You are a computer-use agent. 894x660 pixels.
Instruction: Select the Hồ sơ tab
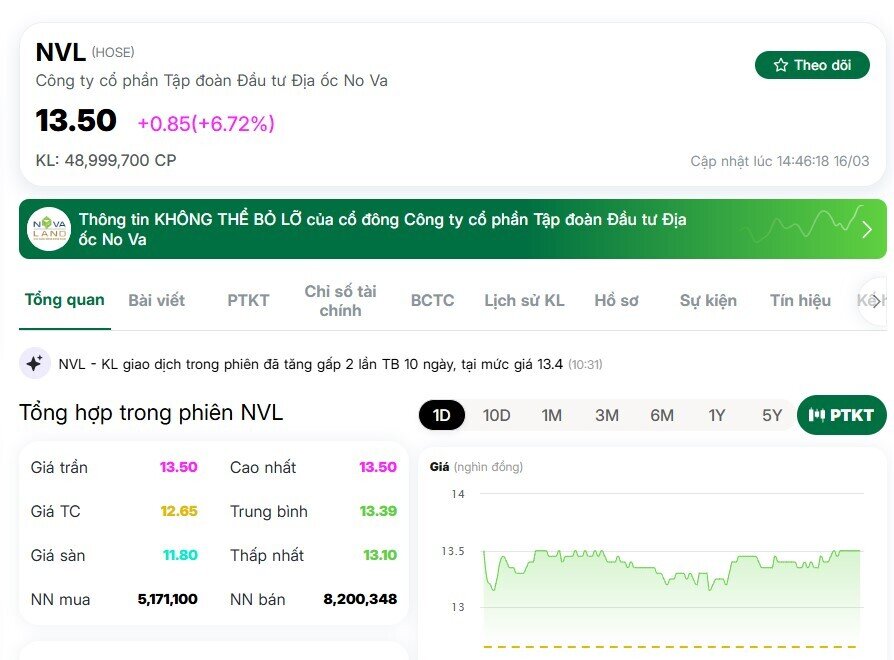(x=616, y=300)
